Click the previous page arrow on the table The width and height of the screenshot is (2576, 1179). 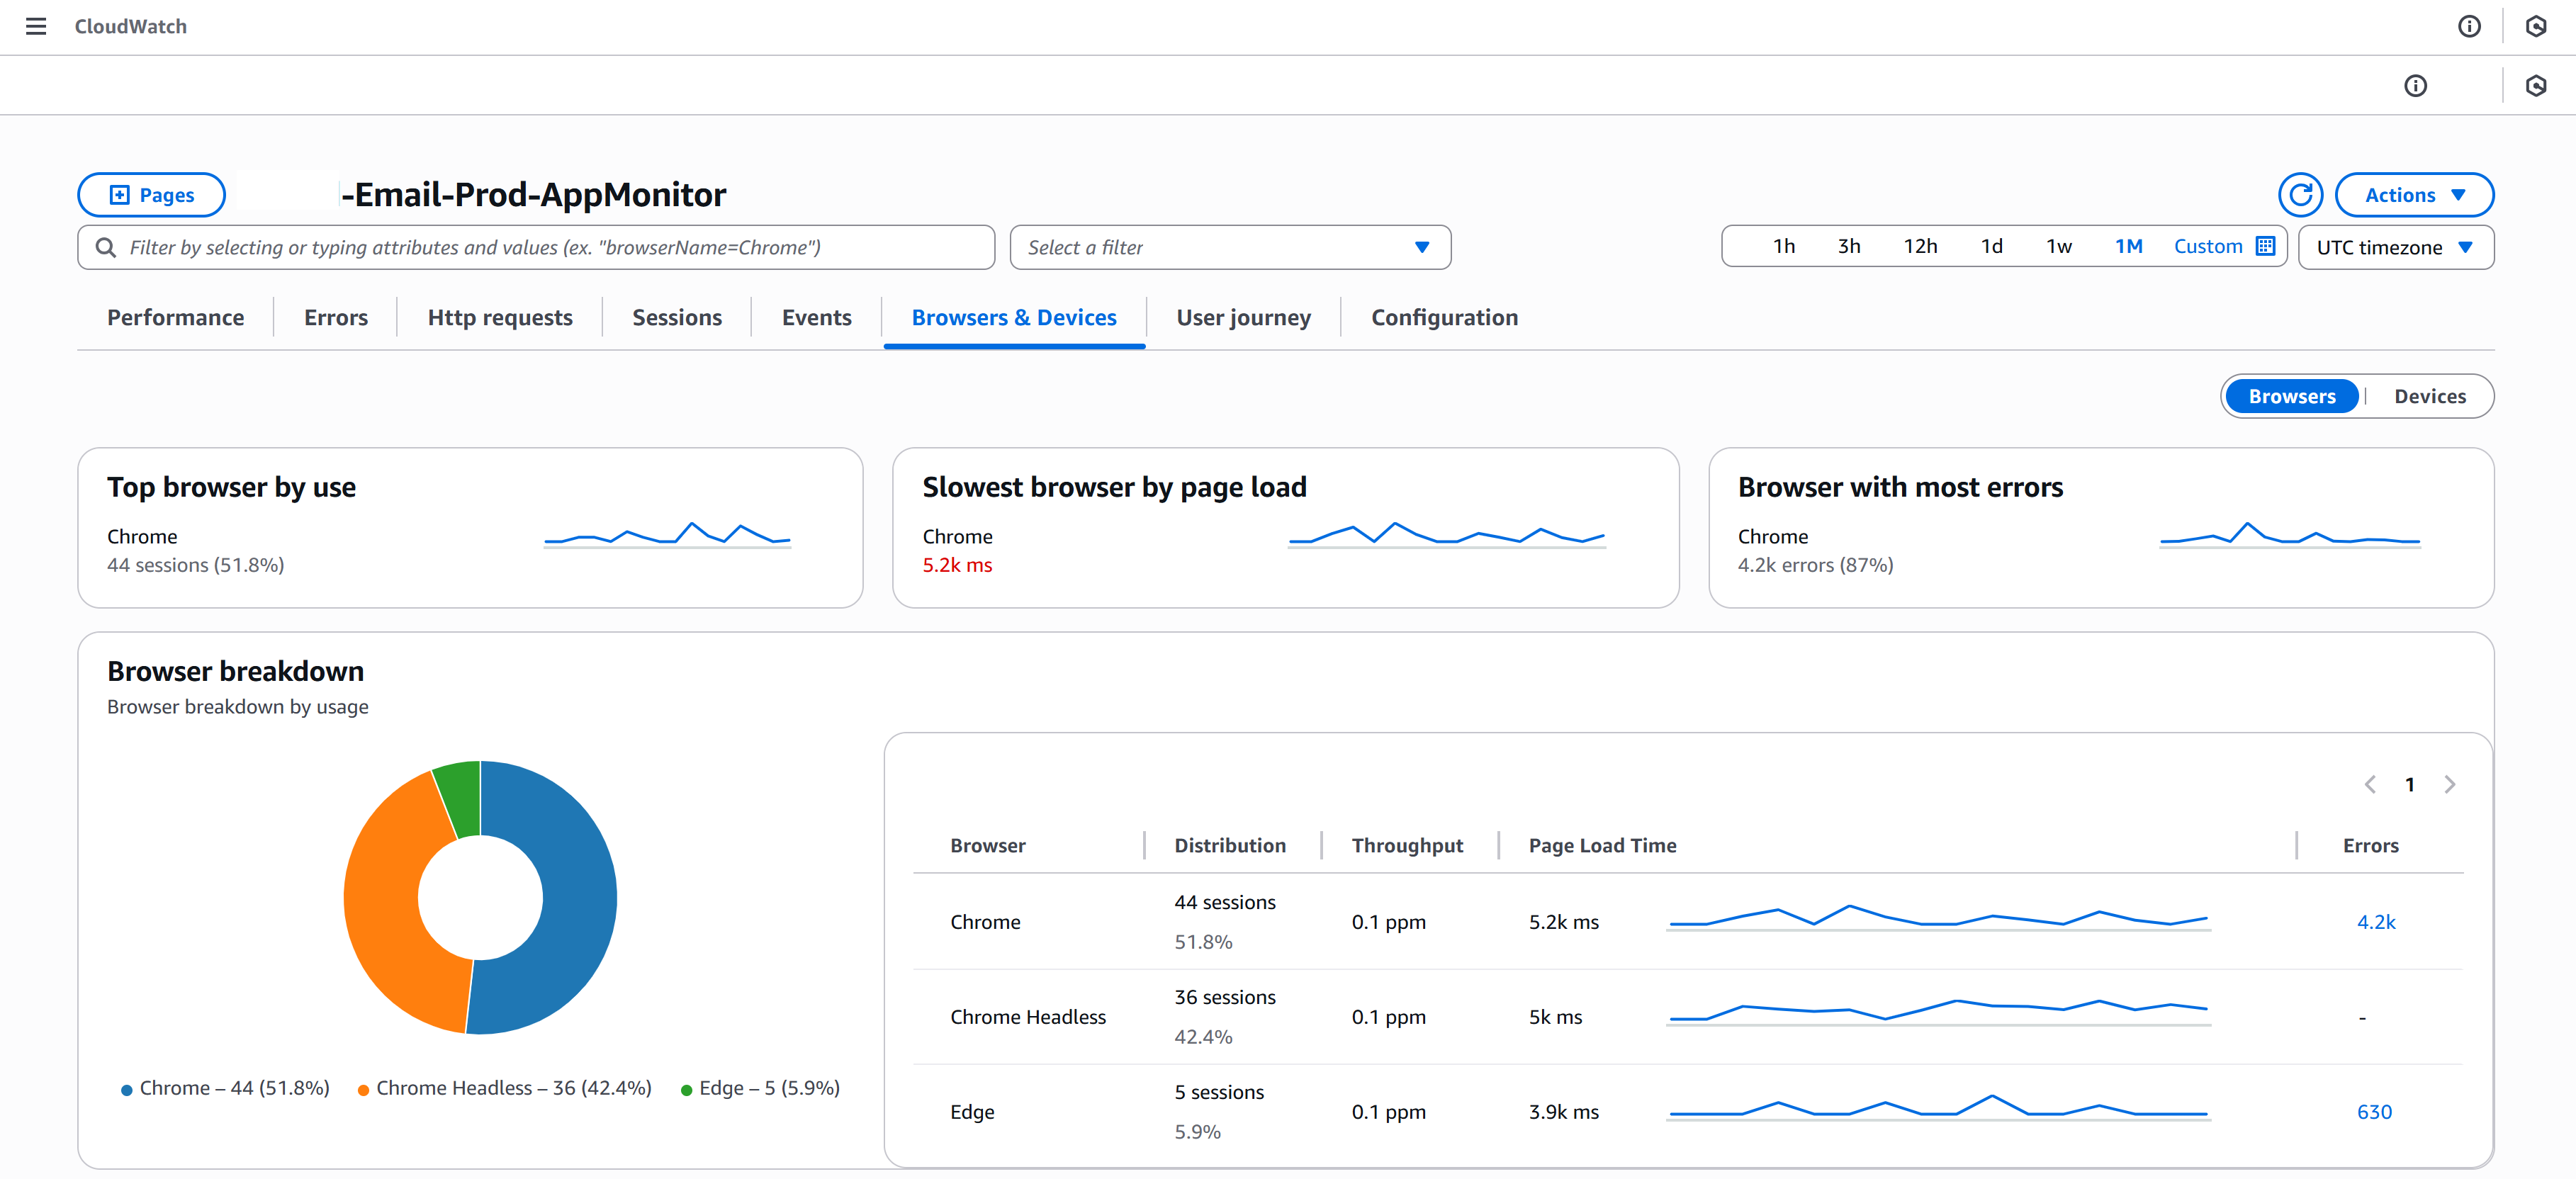2371,784
